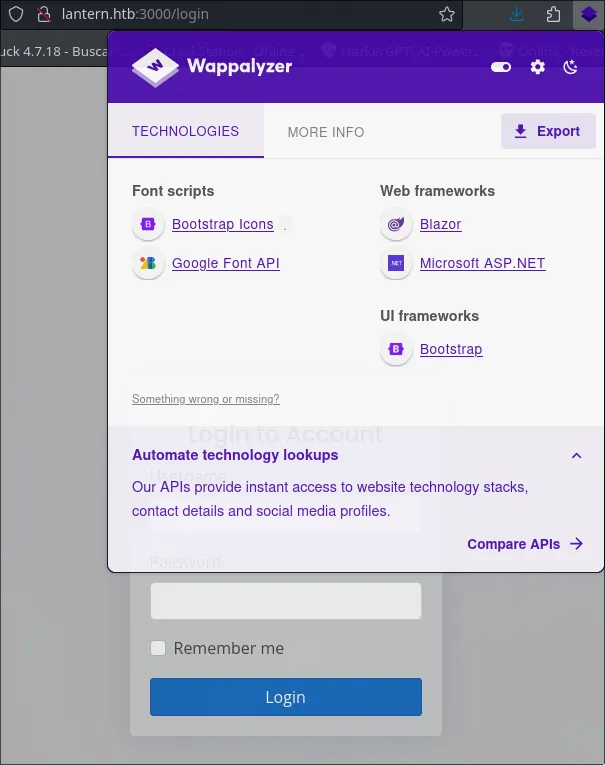Image resolution: width=605 pixels, height=765 pixels.
Task: Open Wappalyzer settings gear icon
Action: (x=537, y=67)
